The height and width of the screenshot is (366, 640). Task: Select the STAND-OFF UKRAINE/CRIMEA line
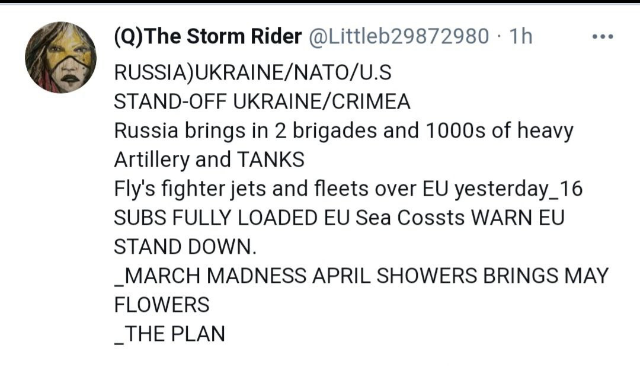pyautogui.click(x=262, y=102)
